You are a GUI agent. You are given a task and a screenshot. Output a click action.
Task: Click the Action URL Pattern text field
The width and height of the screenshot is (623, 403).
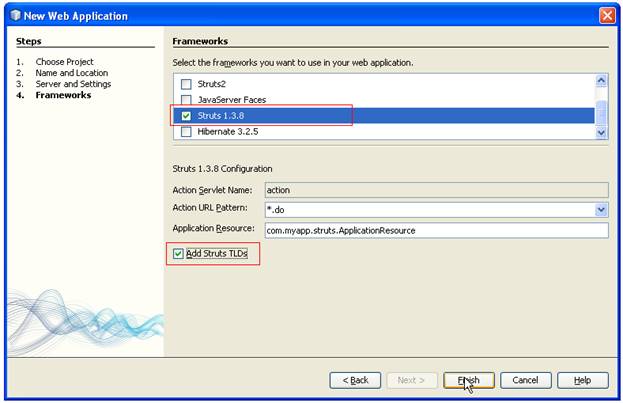(x=430, y=209)
